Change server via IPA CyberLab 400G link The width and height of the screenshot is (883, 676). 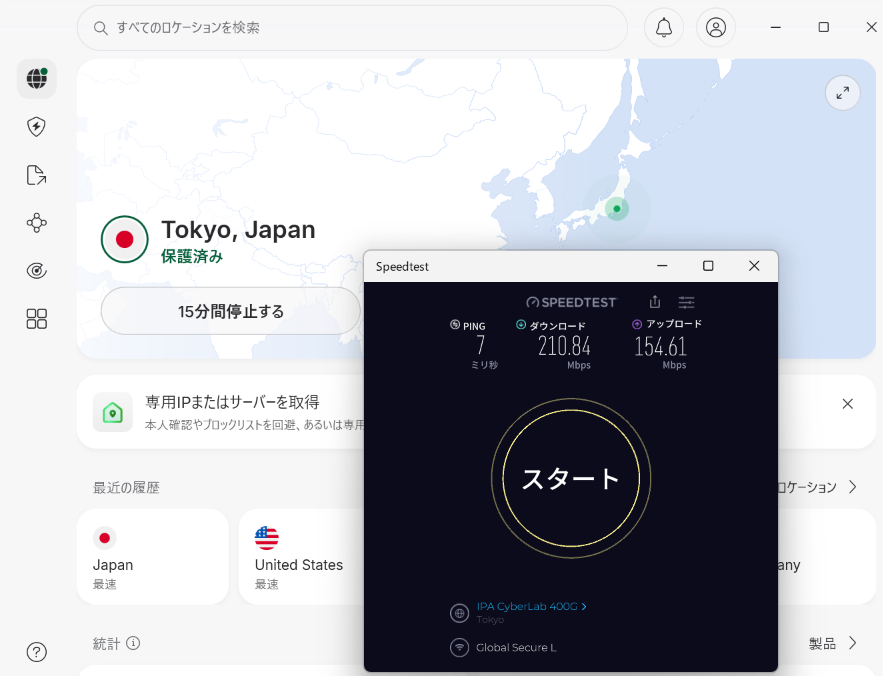click(527, 607)
